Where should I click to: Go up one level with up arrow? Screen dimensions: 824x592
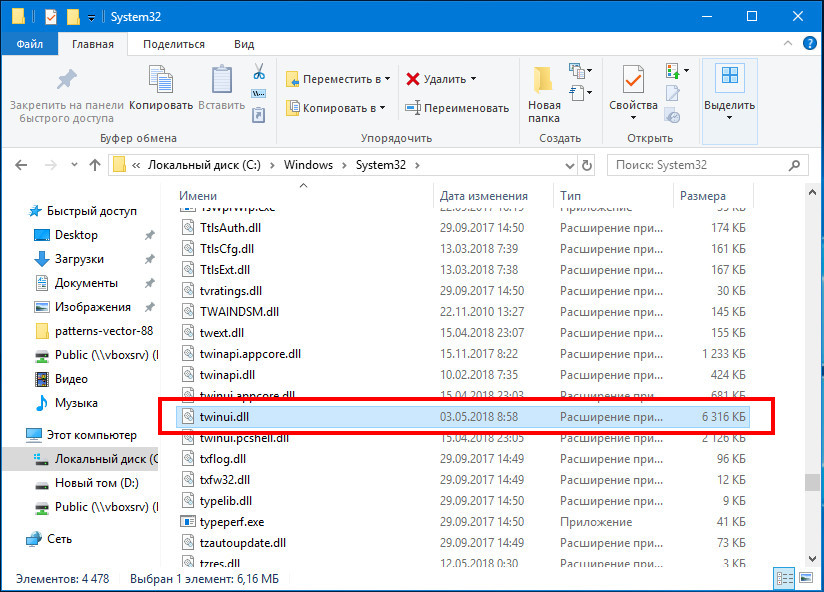(95, 165)
